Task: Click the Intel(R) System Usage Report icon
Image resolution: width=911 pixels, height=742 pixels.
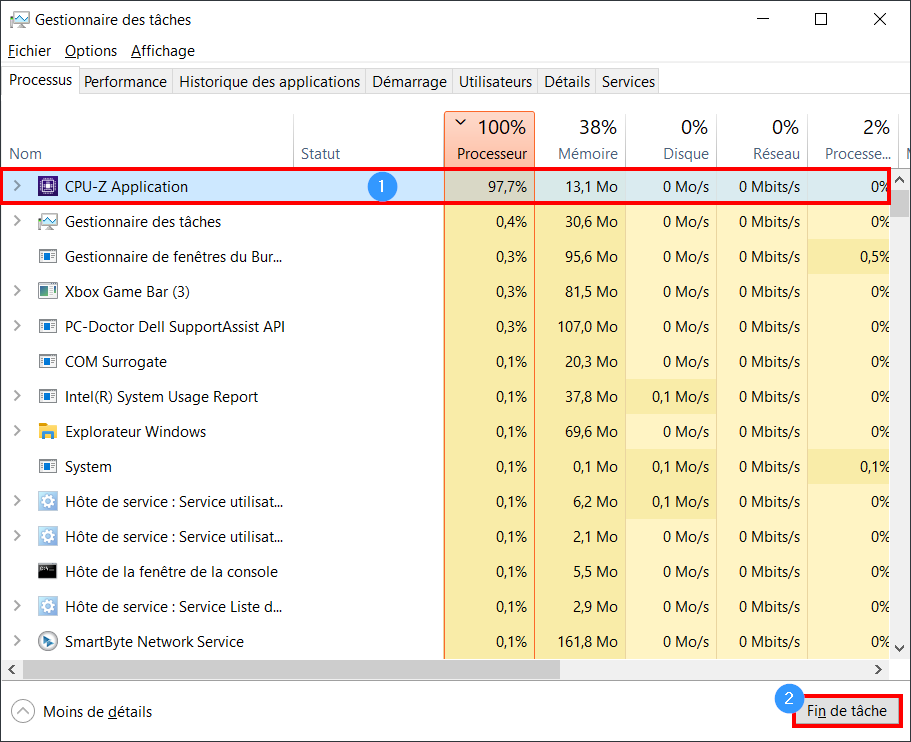Action: point(48,396)
